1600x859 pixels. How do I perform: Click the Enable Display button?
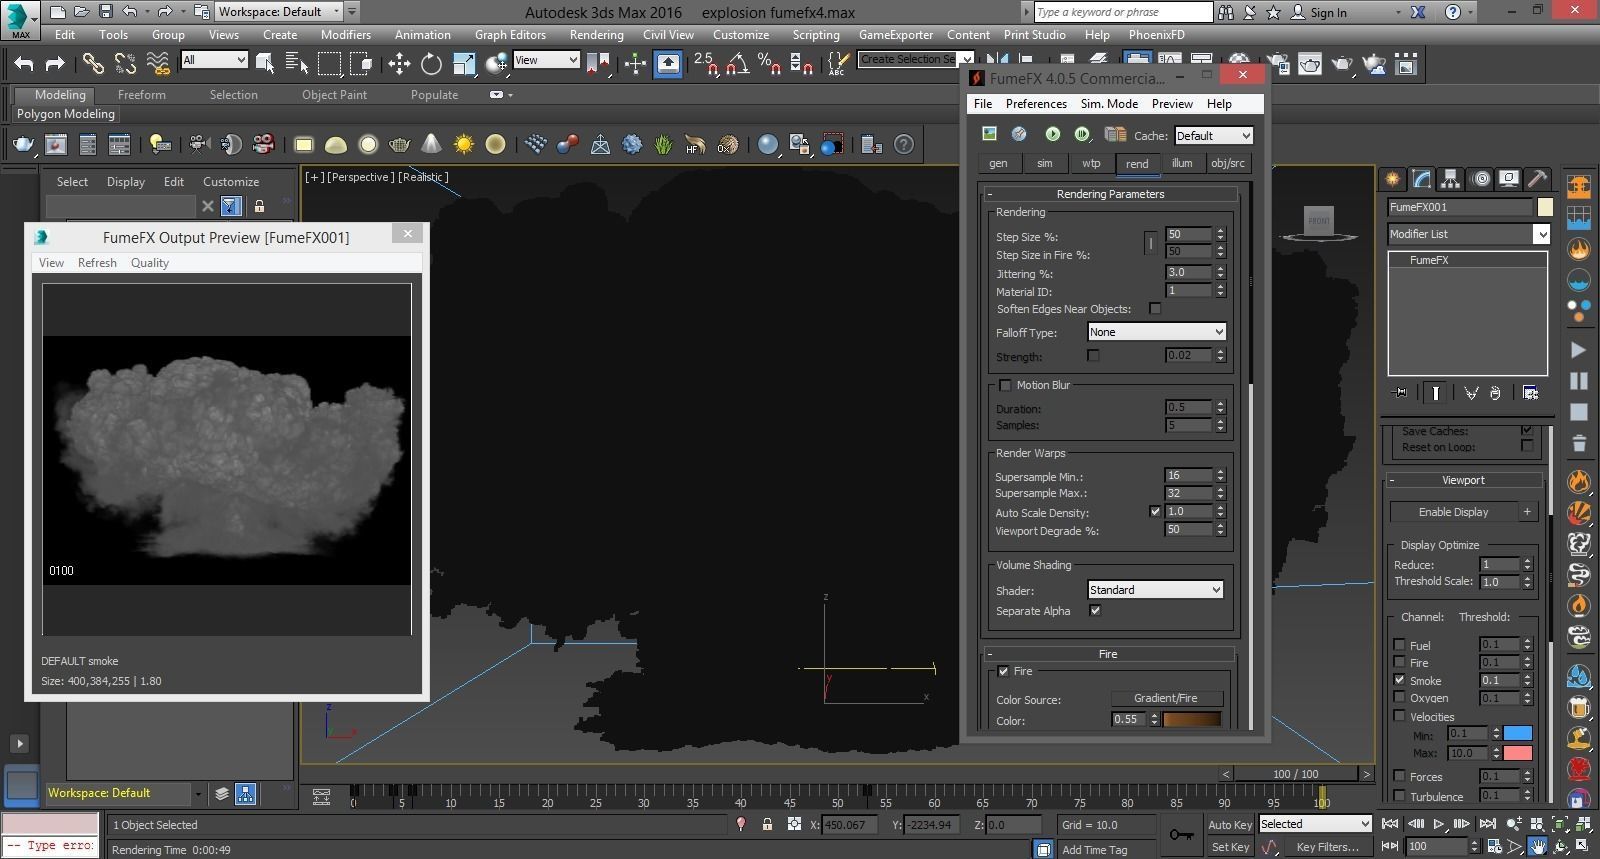click(1453, 512)
